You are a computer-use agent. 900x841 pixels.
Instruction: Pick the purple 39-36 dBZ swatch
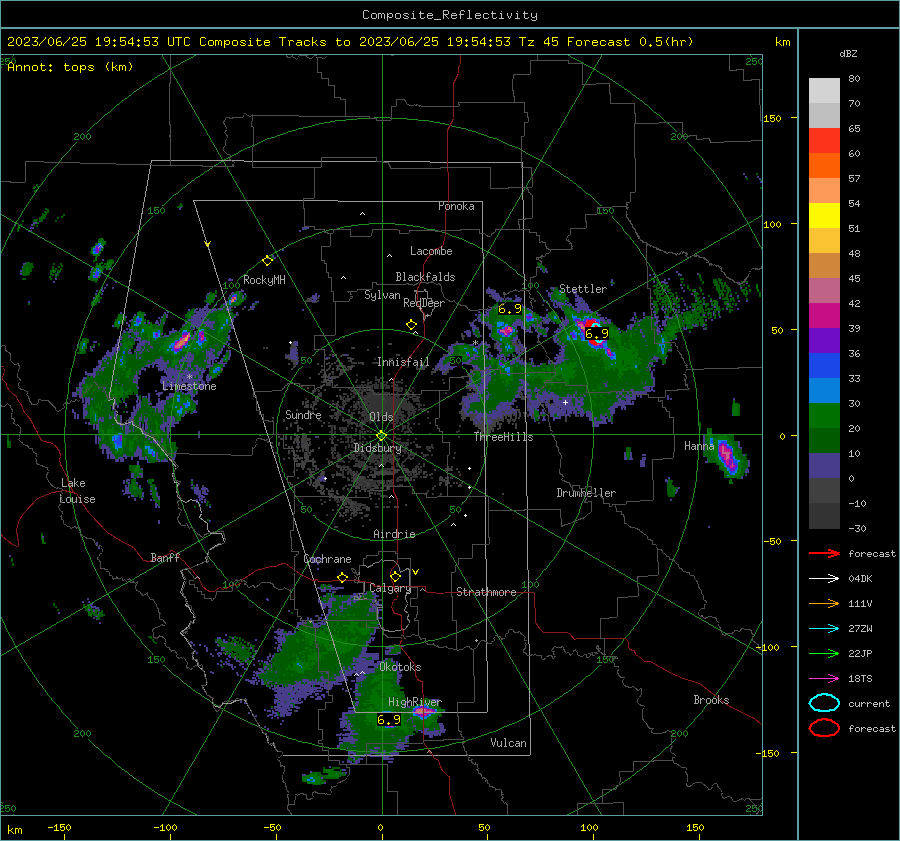point(824,341)
